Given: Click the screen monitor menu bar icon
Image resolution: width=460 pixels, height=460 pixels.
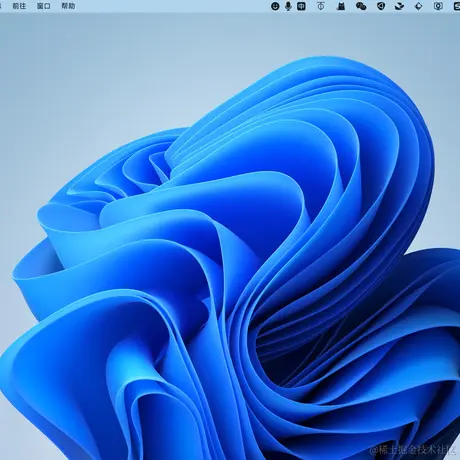Looking at the screenshot, I should (438, 6).
